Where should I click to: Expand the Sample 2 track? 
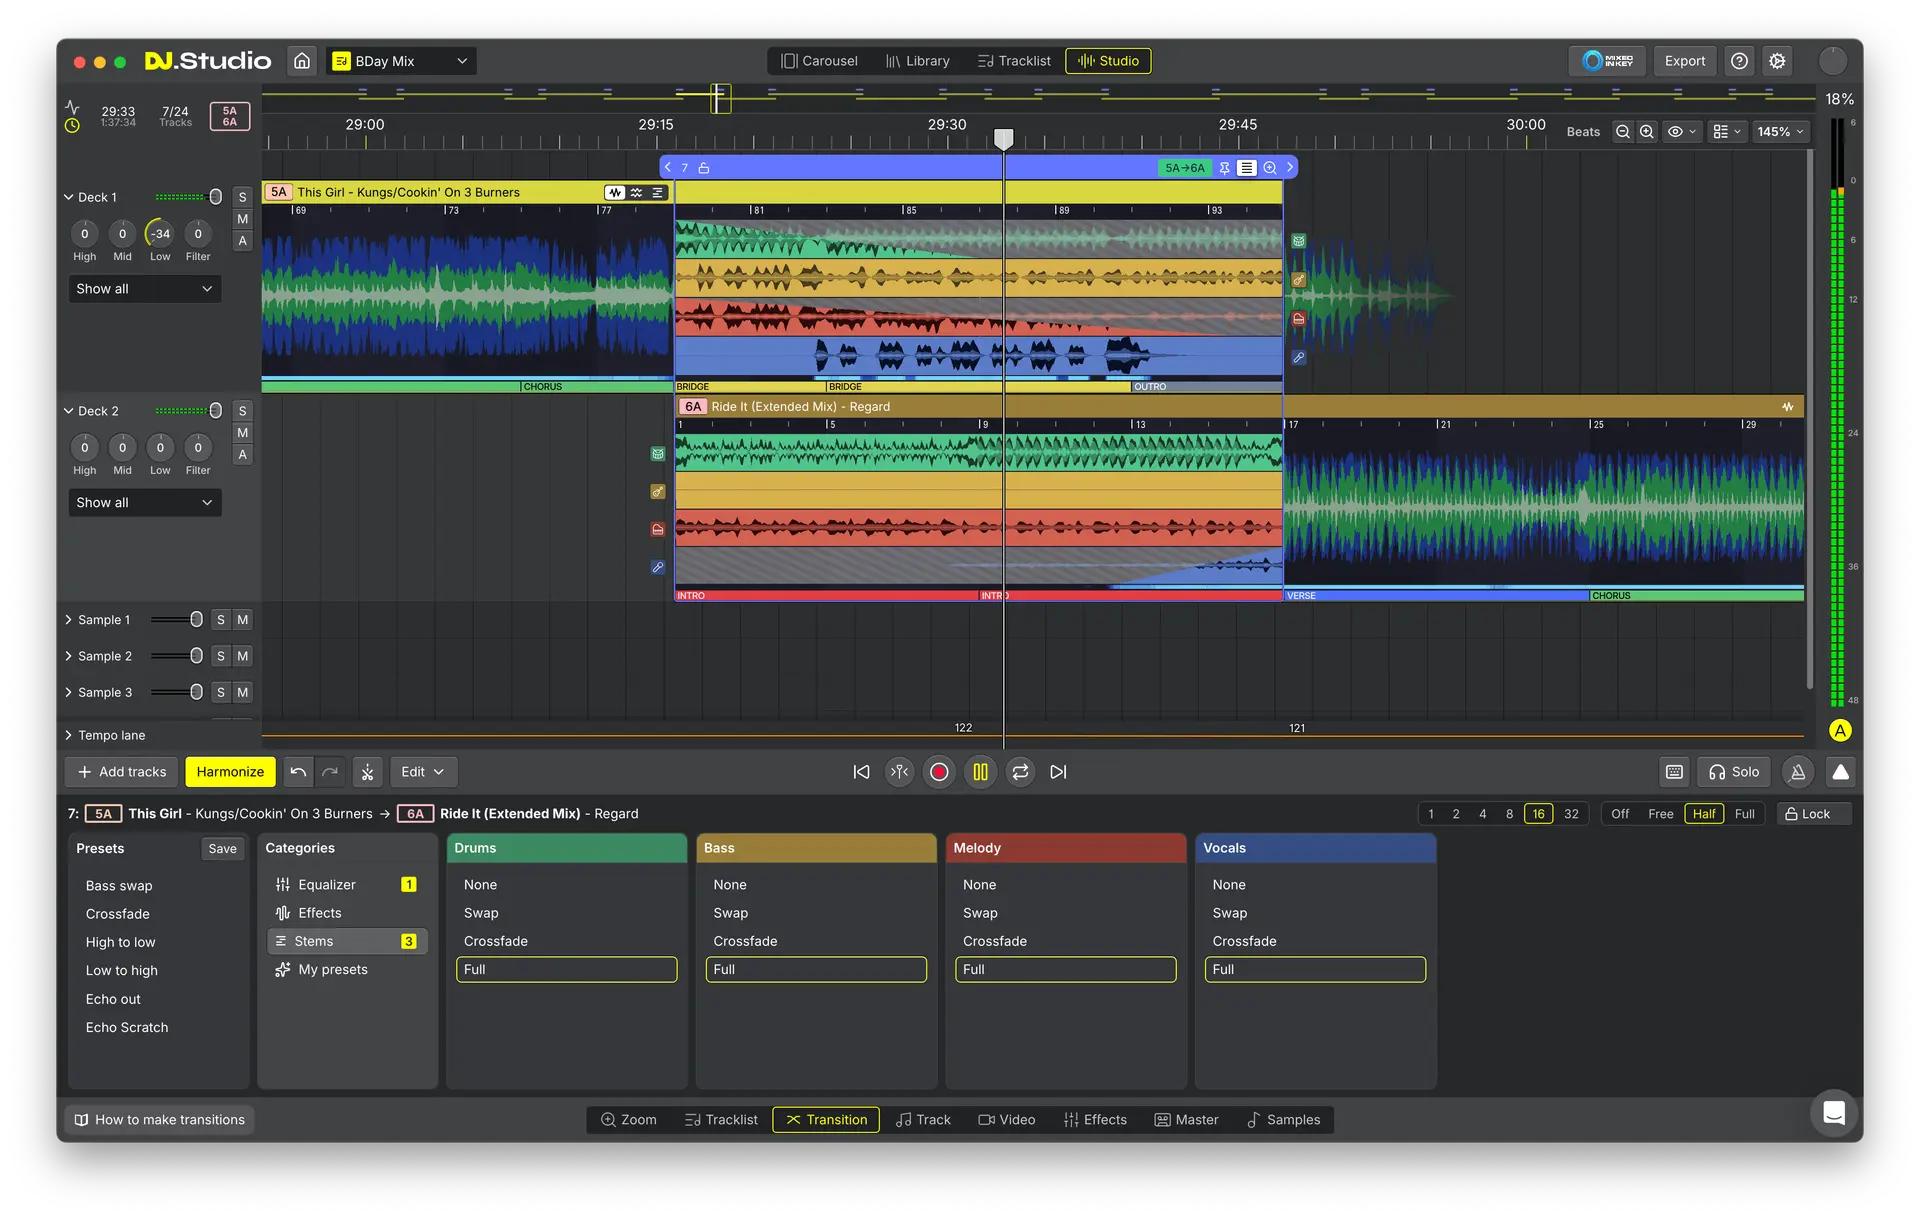pos(68,656)
